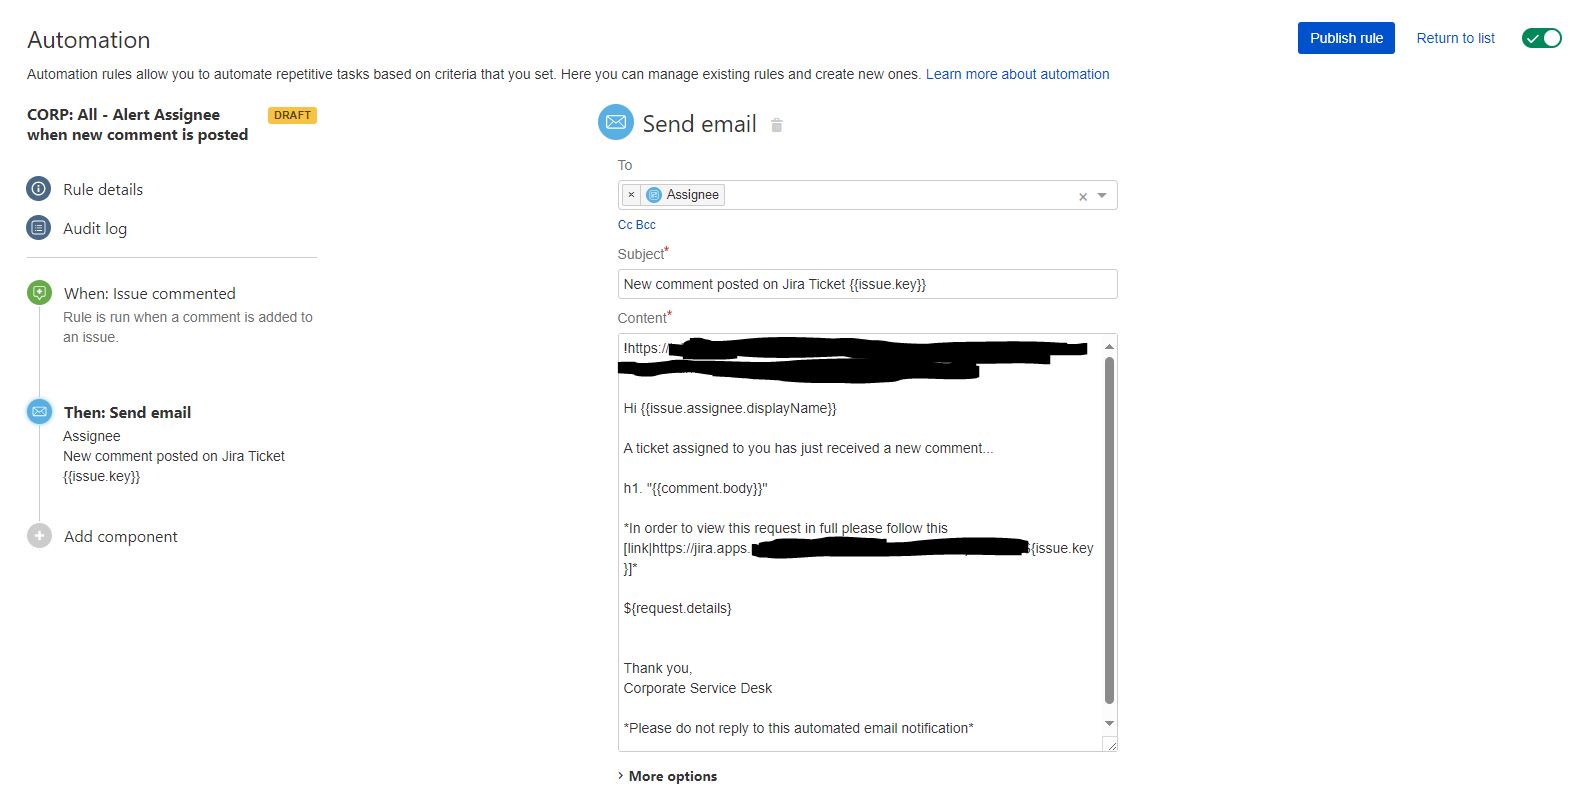
Task: Click inside the Subject input field
Action: coord(867,284)
